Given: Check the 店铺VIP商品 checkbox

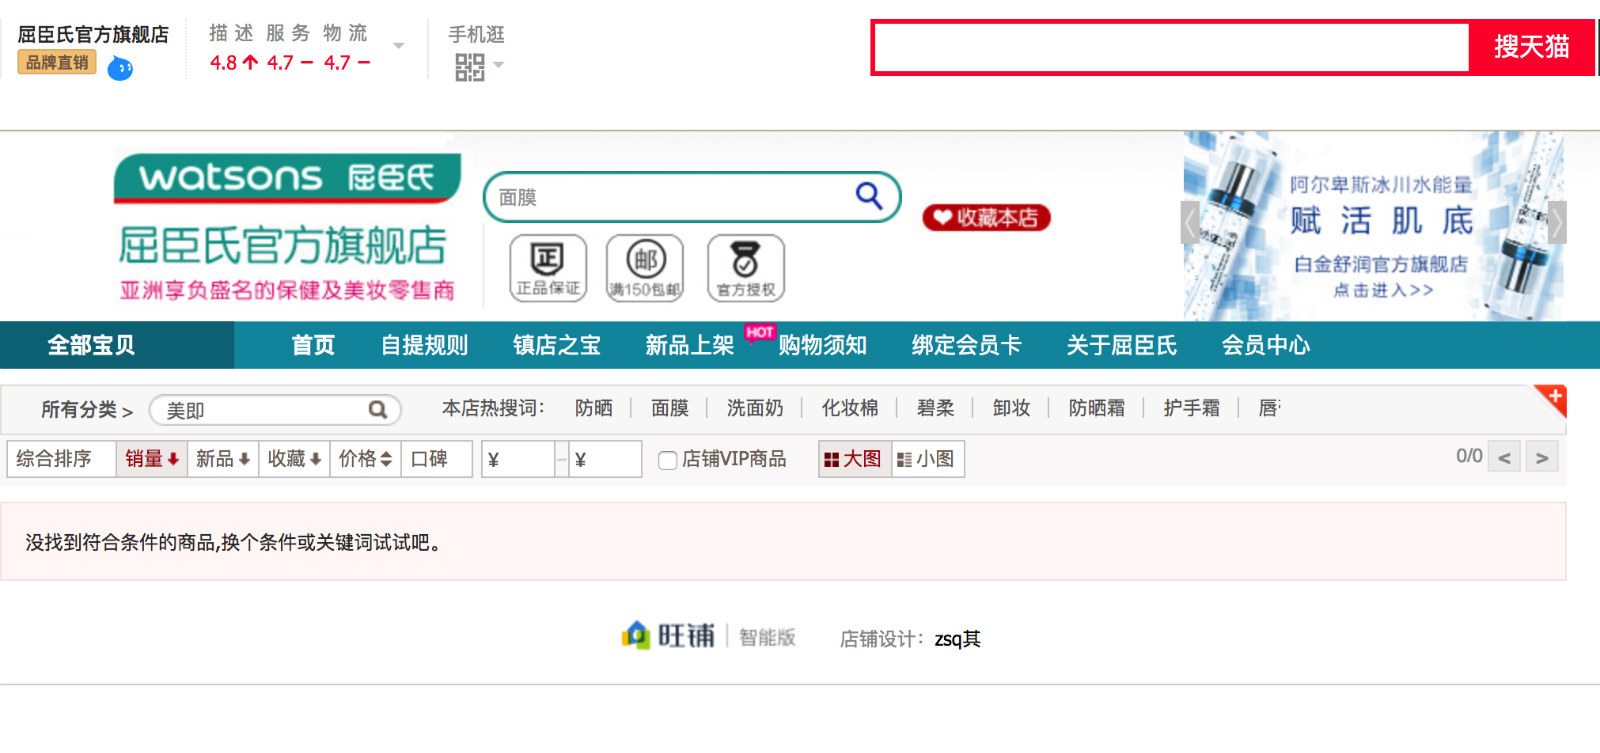Looking at the screenshot, I should click(667, 460).
